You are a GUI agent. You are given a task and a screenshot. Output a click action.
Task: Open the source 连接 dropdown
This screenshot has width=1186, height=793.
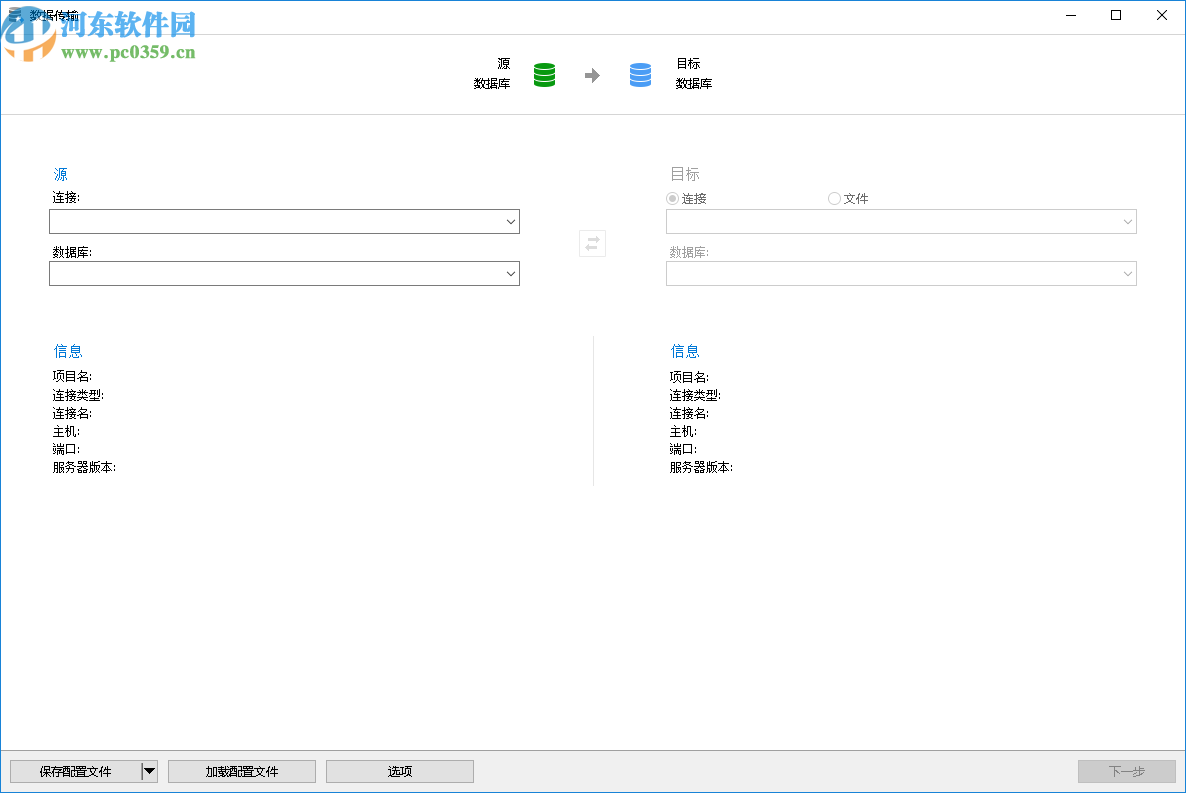(511, 221)
